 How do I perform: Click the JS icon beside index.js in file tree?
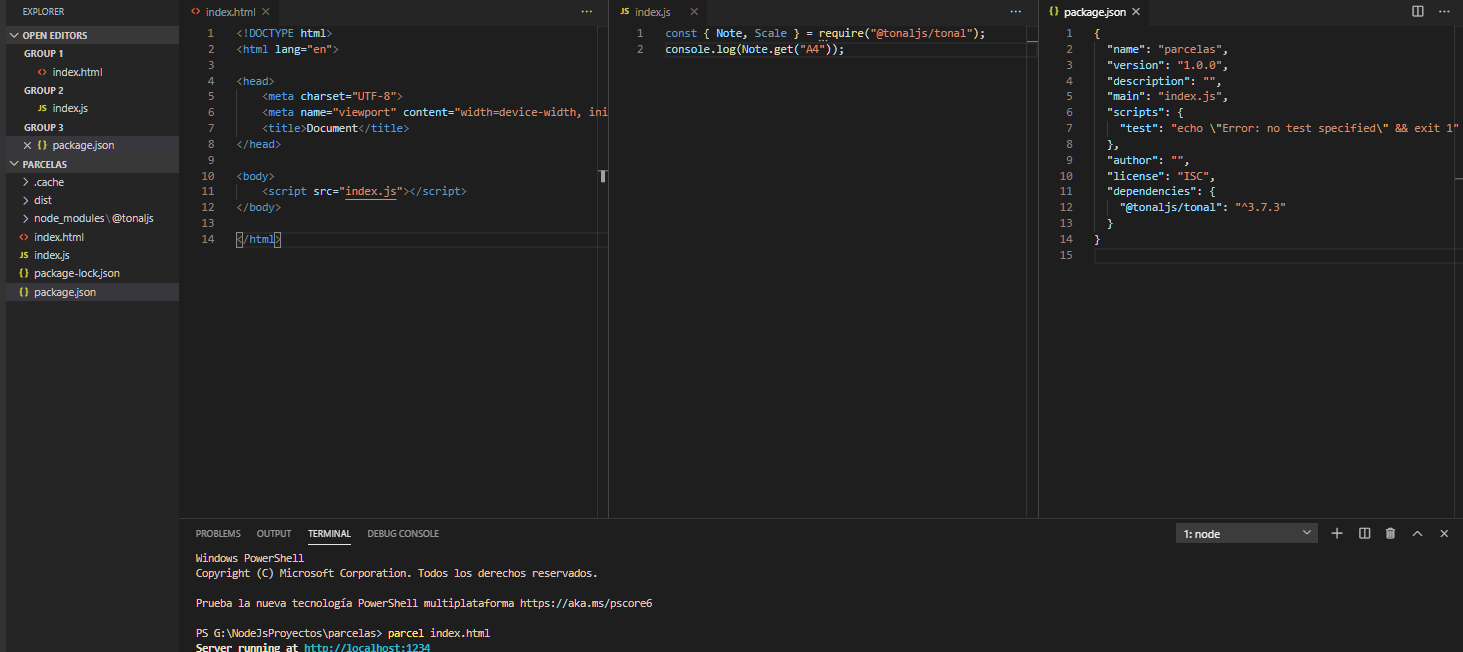[24, 255]
